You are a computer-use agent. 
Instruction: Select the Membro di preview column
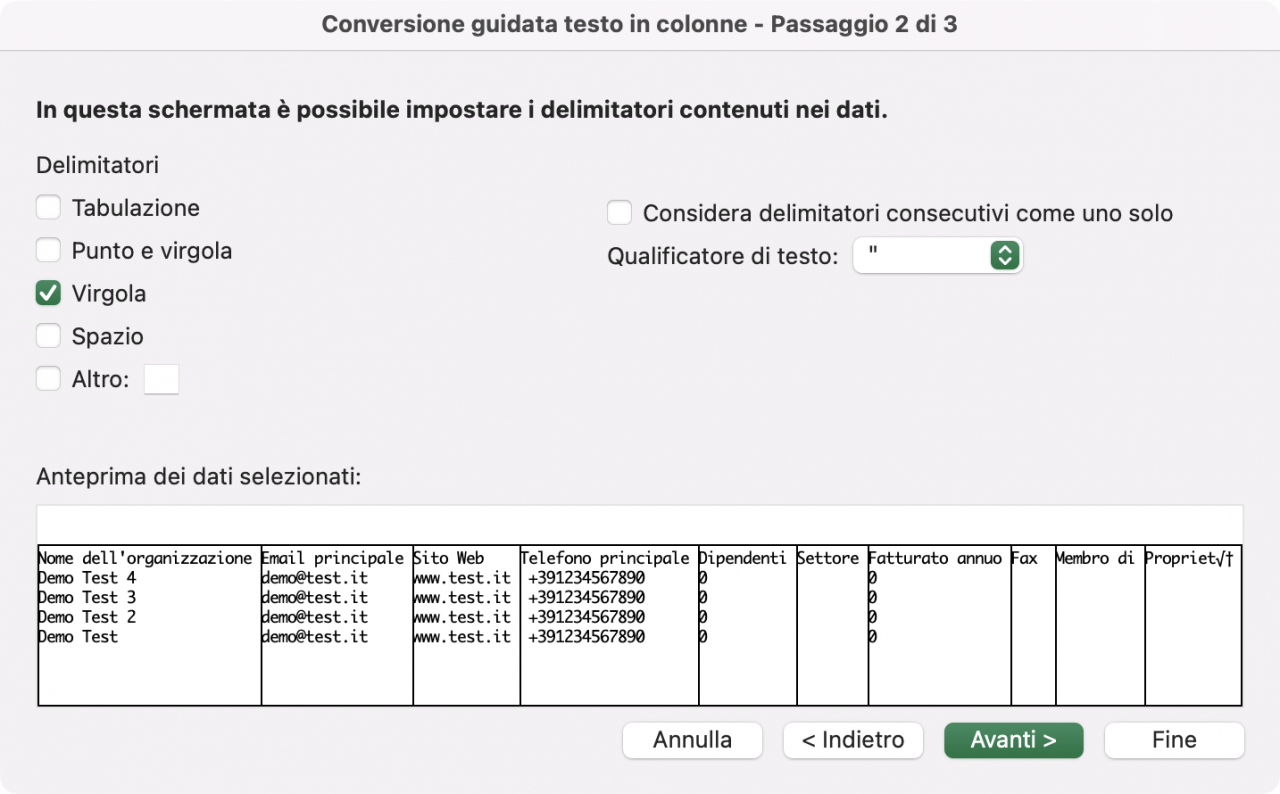(x=1100, y=626)
